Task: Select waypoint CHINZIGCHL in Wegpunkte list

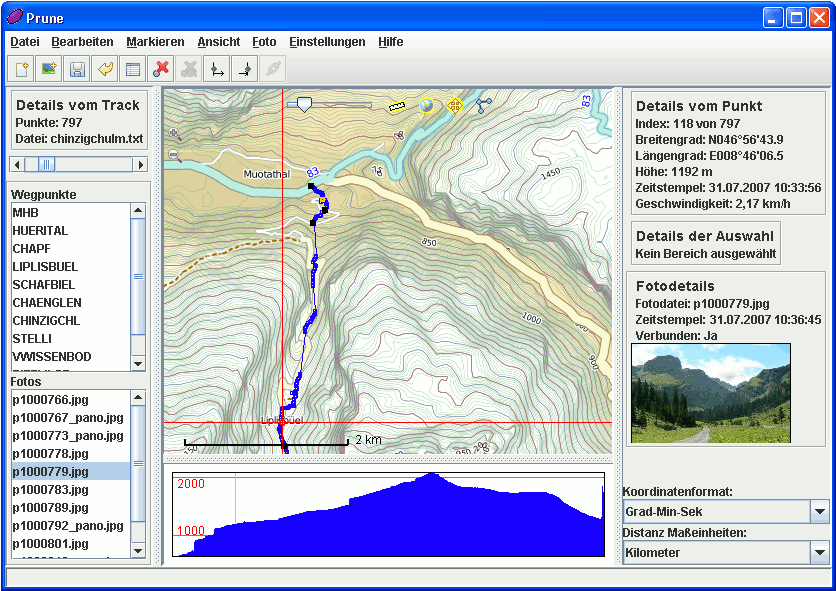Action: [47, 321]
